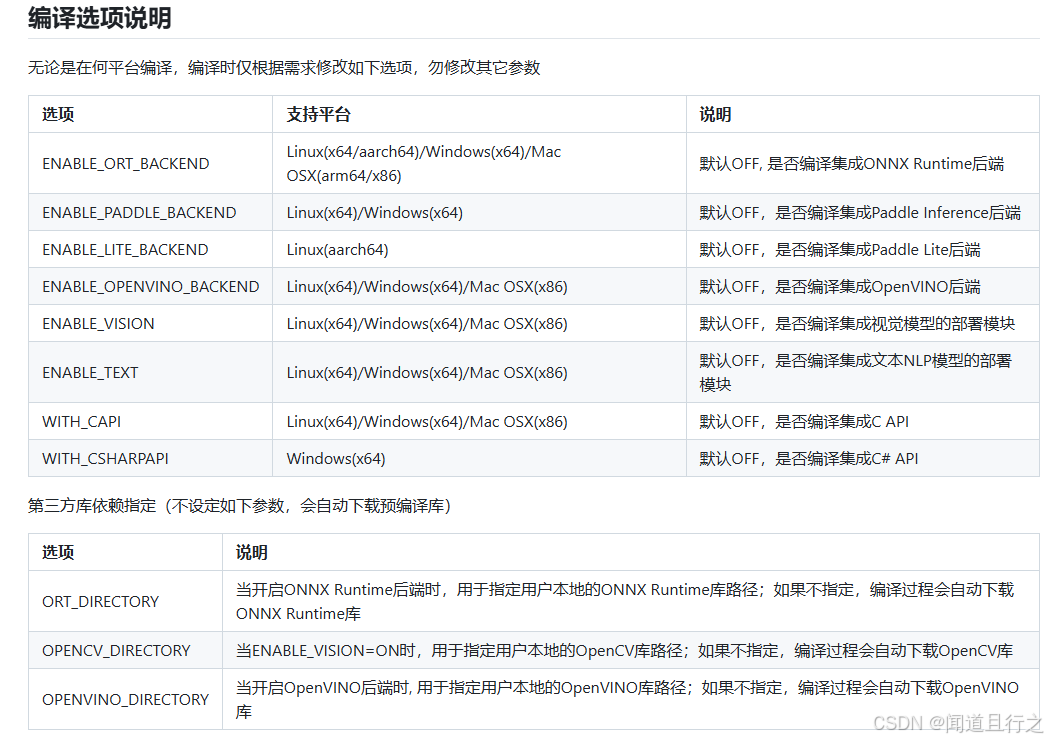Select the ENABLE_TEXT option cell
This screenshot has width=1048, height=741.
click(90, 371)
